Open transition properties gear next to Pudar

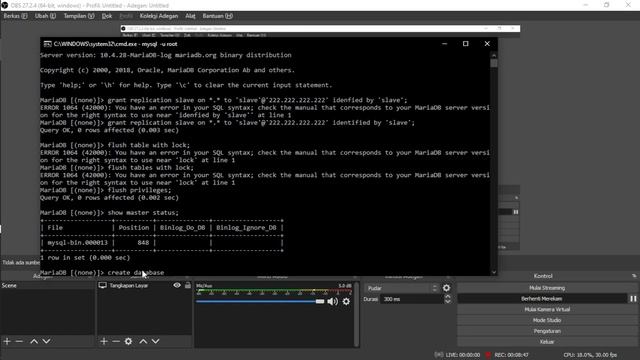[447, 288]
